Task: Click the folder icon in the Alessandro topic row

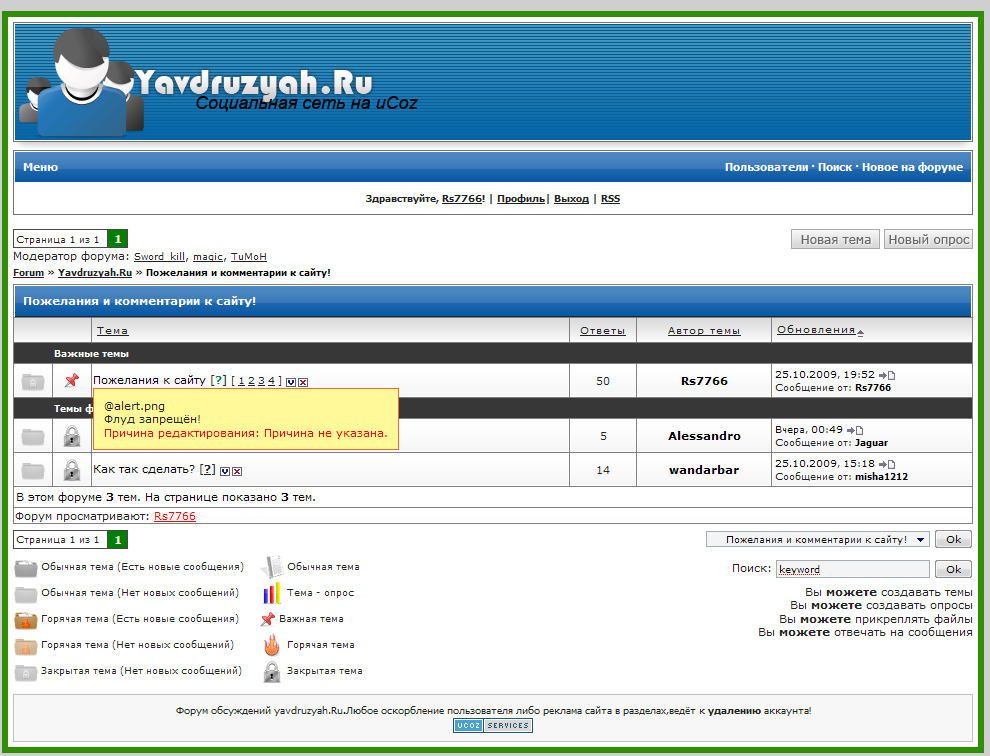Action: point(33,436)
